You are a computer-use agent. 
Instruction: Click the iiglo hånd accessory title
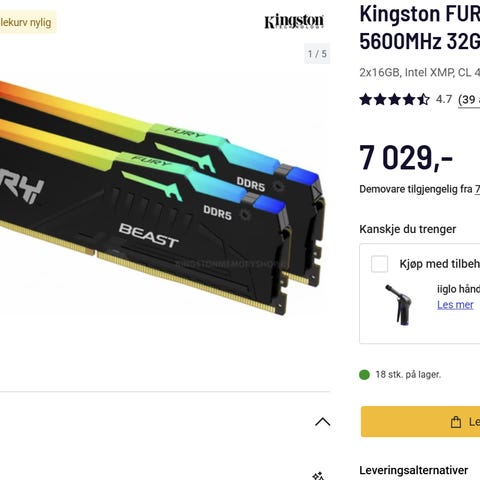point(458,289)
